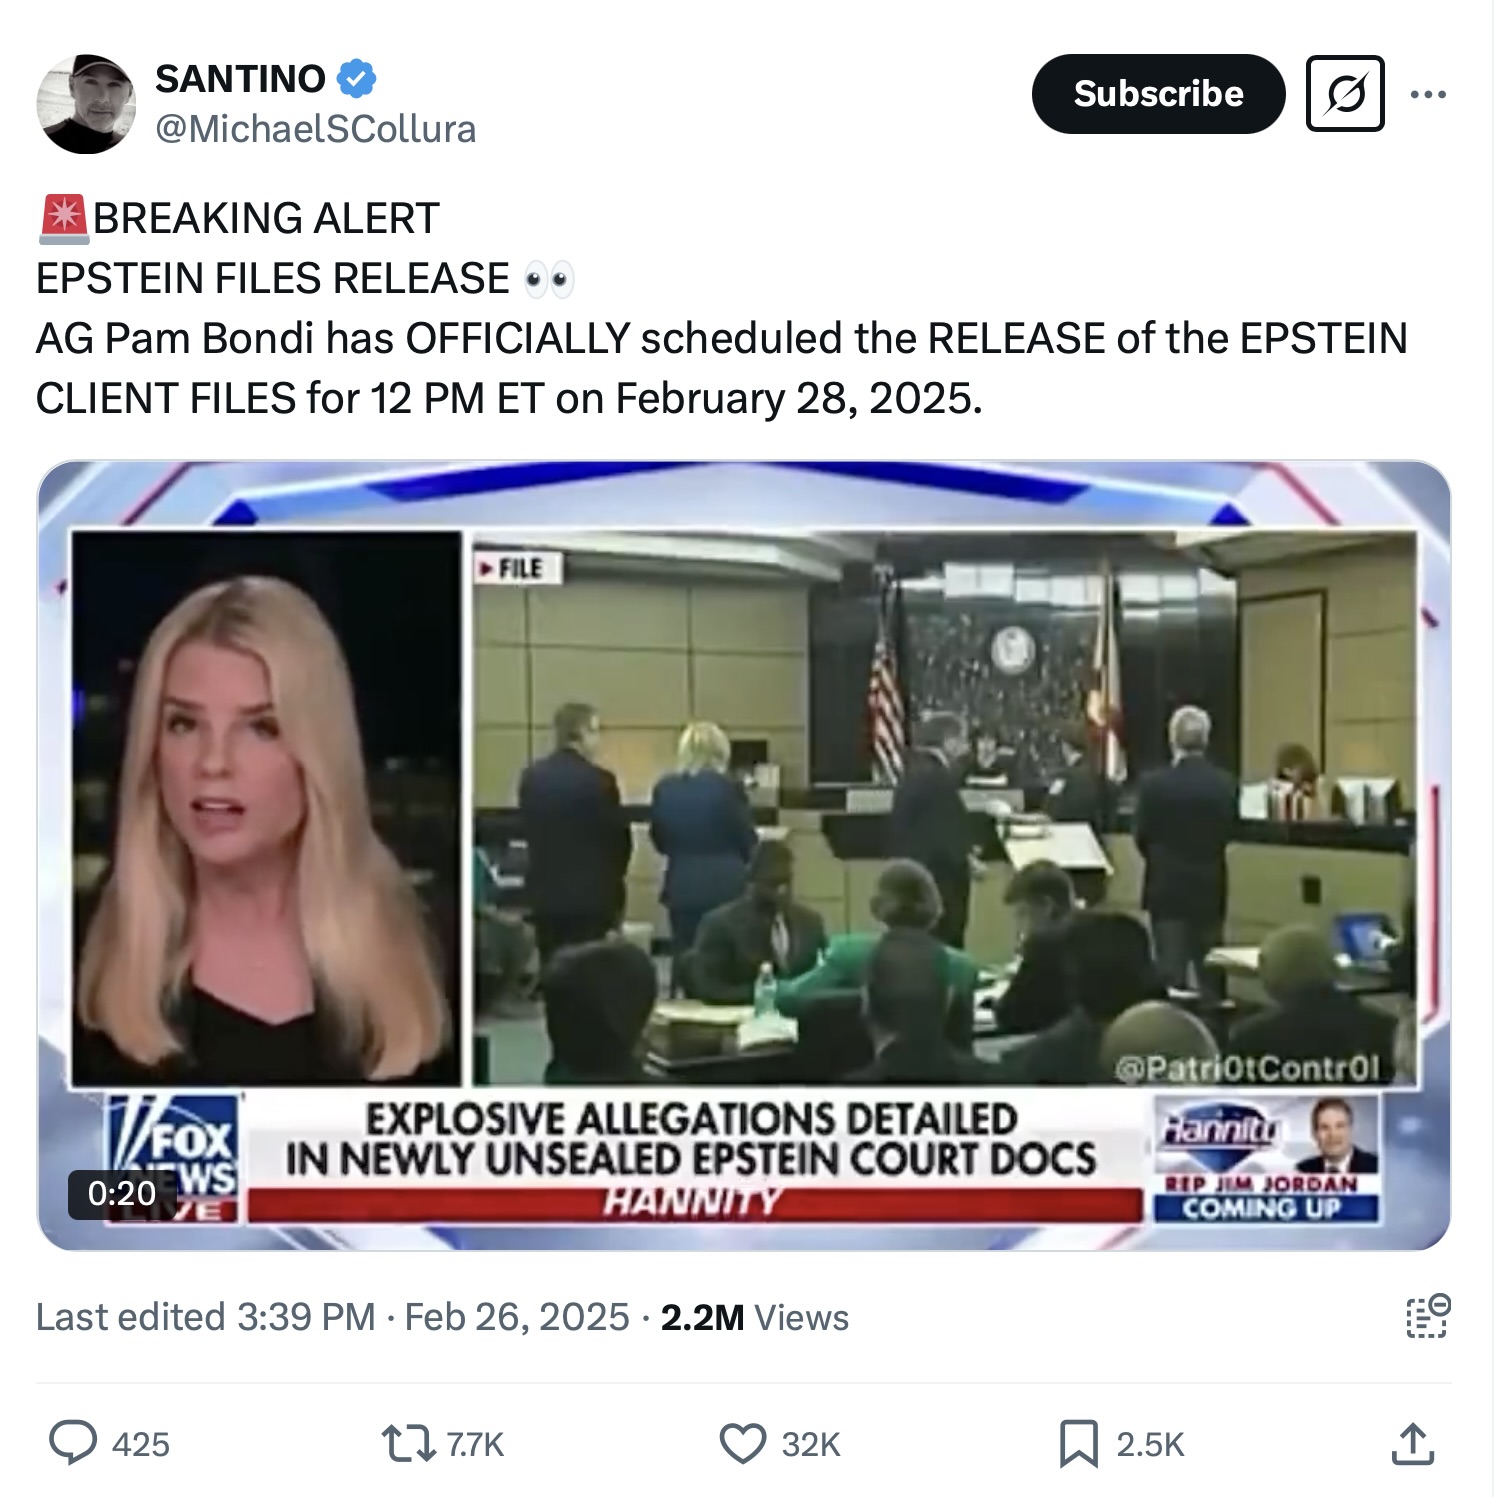Click the Grok slash icon button

tap(1345, 94)
